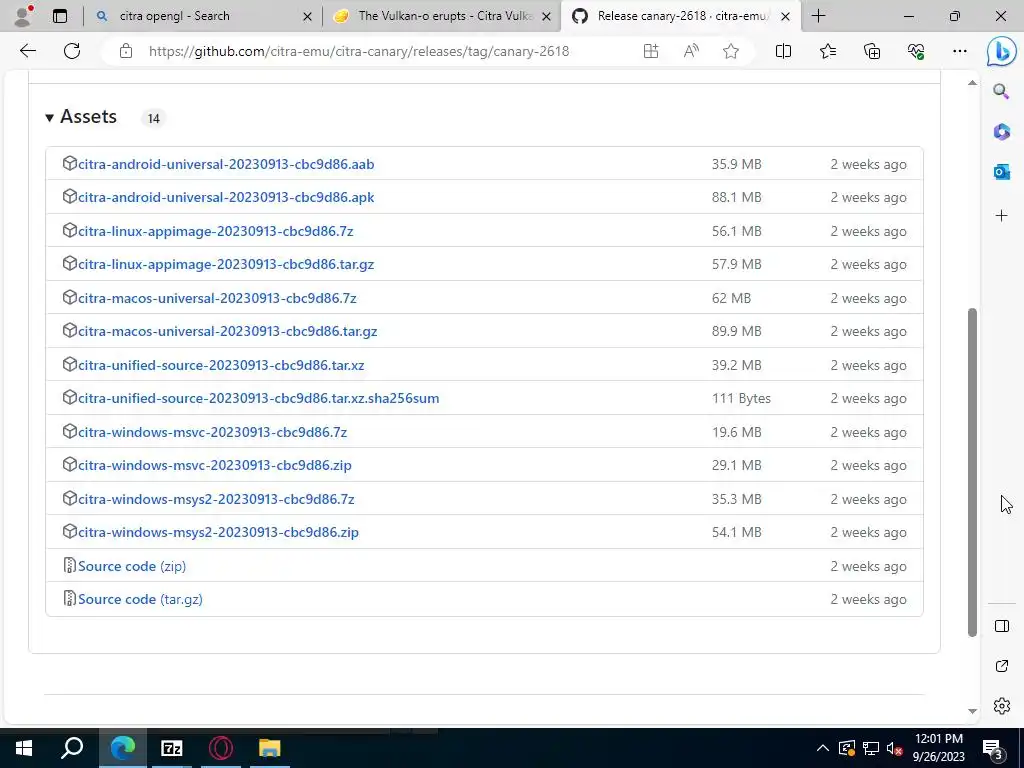Image resolution: width=1024 pixels, height=768 pixels.
Task: Click the scrollbar up arrow
Action: click(972, 83)
